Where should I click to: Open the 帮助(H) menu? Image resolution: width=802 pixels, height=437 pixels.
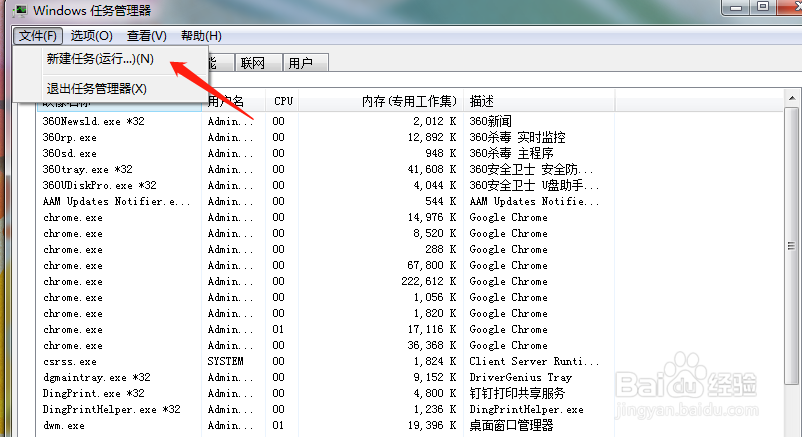coord(201,36)
